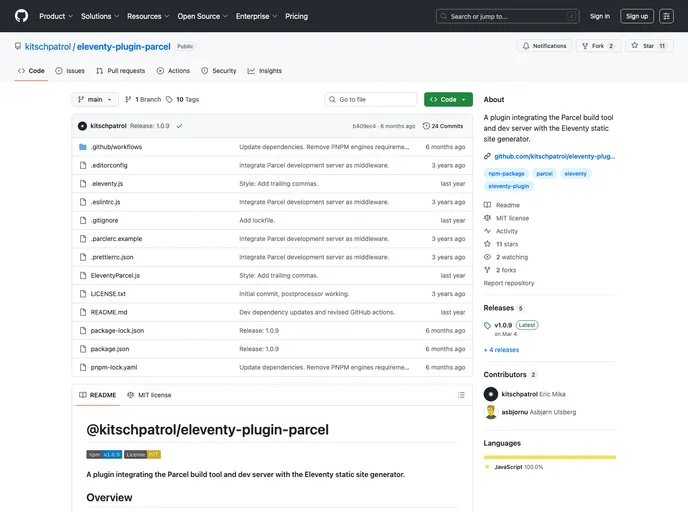
Task: Open ElevenlyParcel.js file
Action: tap(115, 276)
